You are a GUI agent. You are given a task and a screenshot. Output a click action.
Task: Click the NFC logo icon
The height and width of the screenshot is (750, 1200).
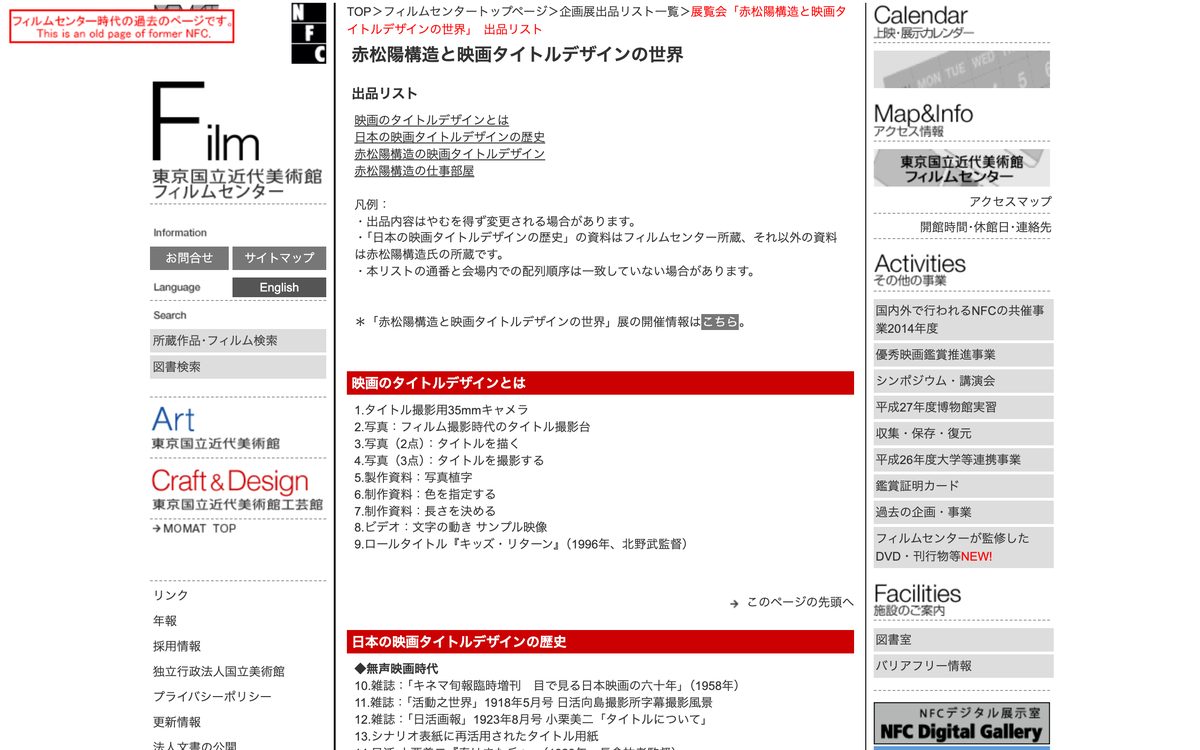click(308, 33)
